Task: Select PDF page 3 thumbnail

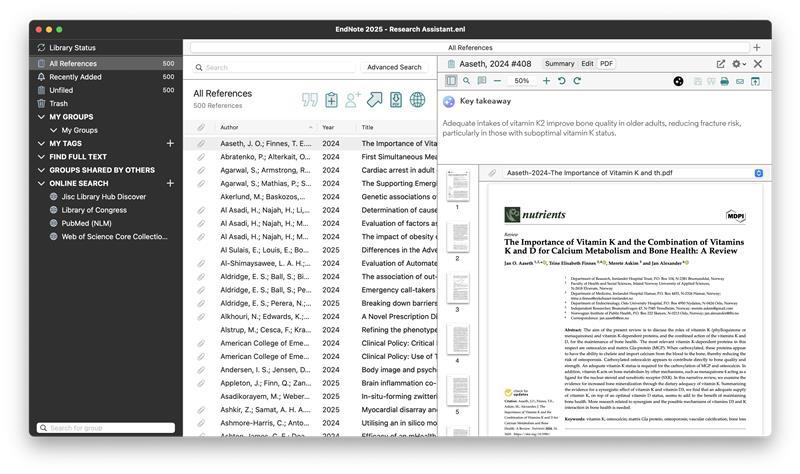Action: 458,288
